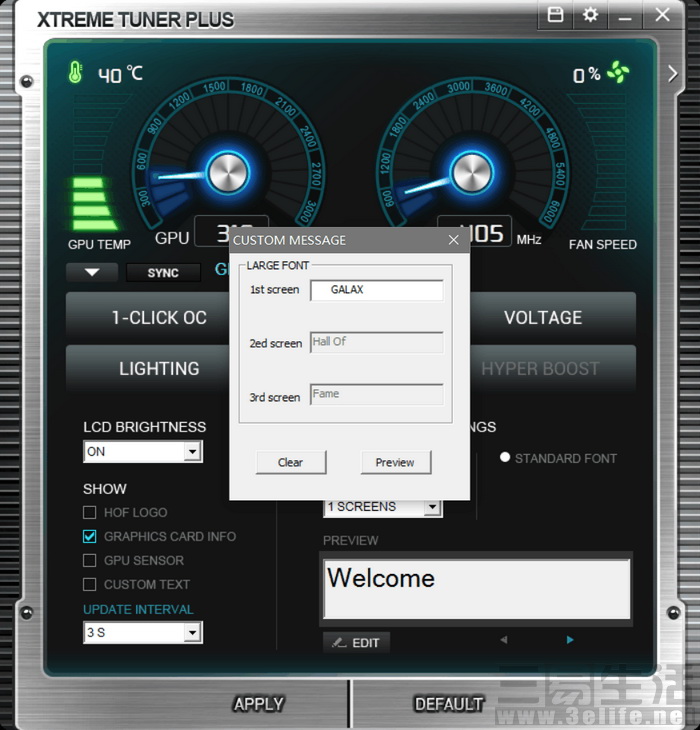This screenshot has width=700, height=730.
Task: Click the EDIT button with pencil icon
Action: point(356,643)
